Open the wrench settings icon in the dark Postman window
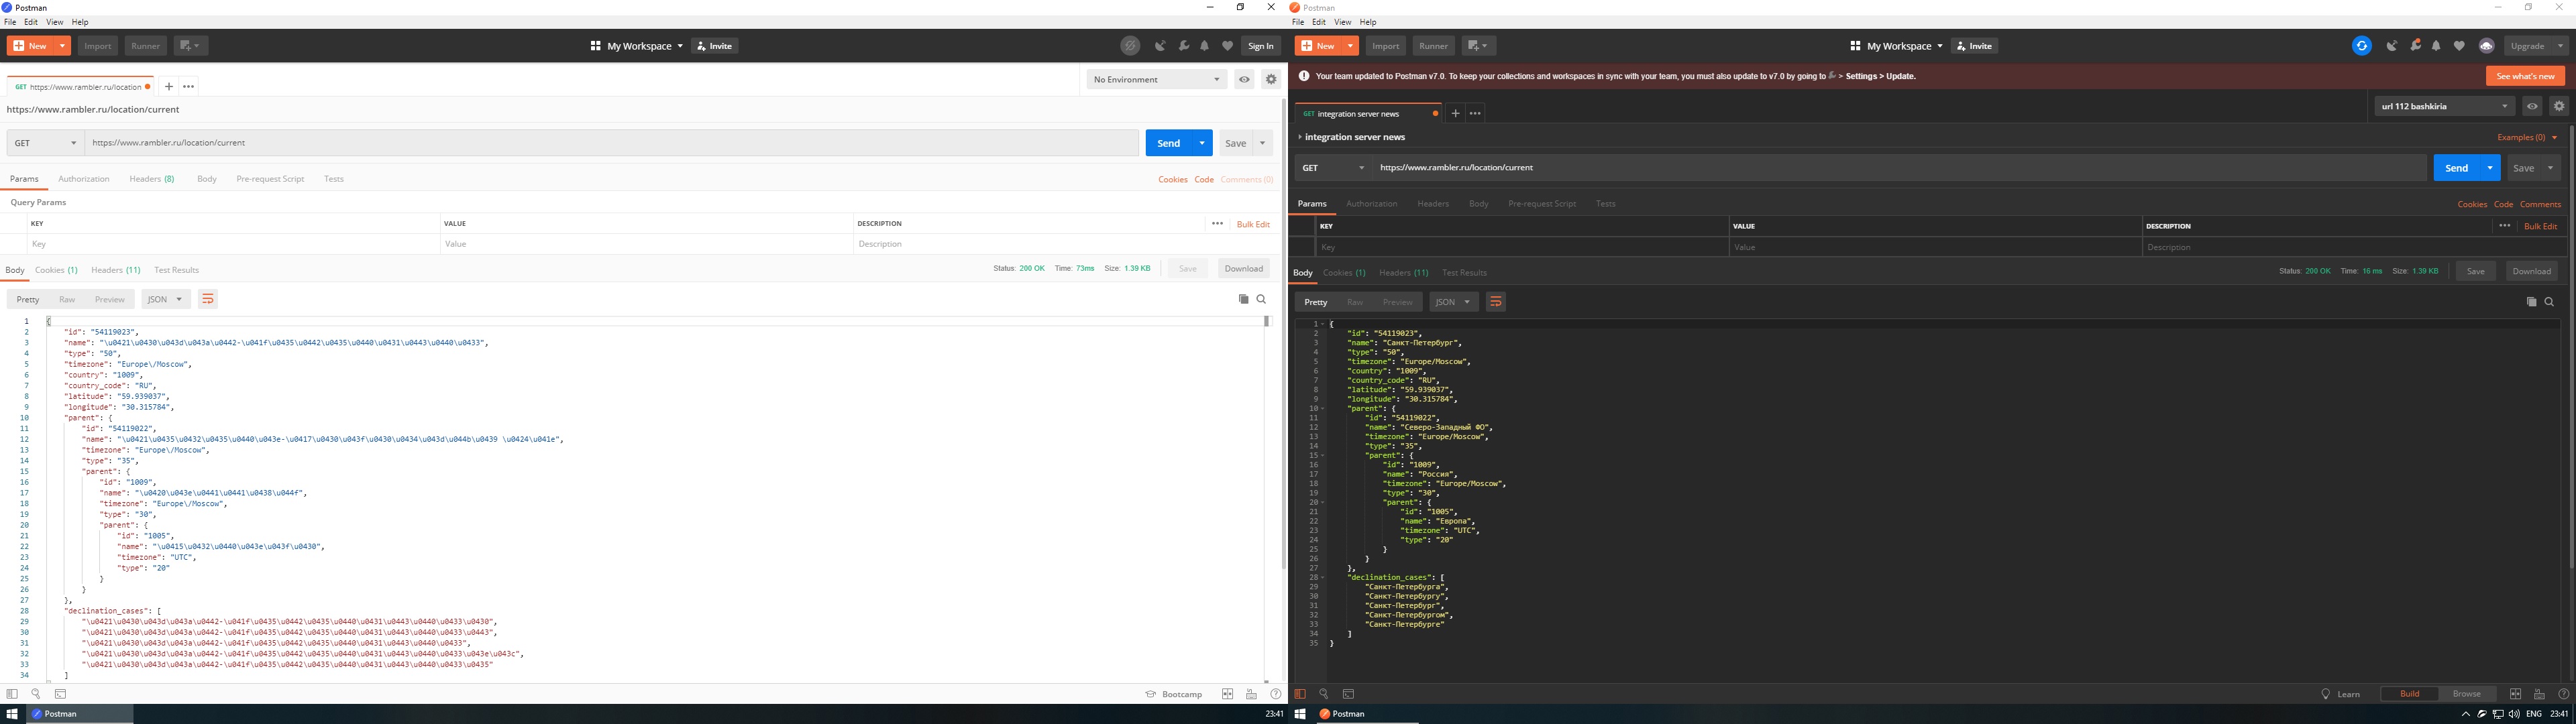 pyautogui.click(x=2415, y=46)
